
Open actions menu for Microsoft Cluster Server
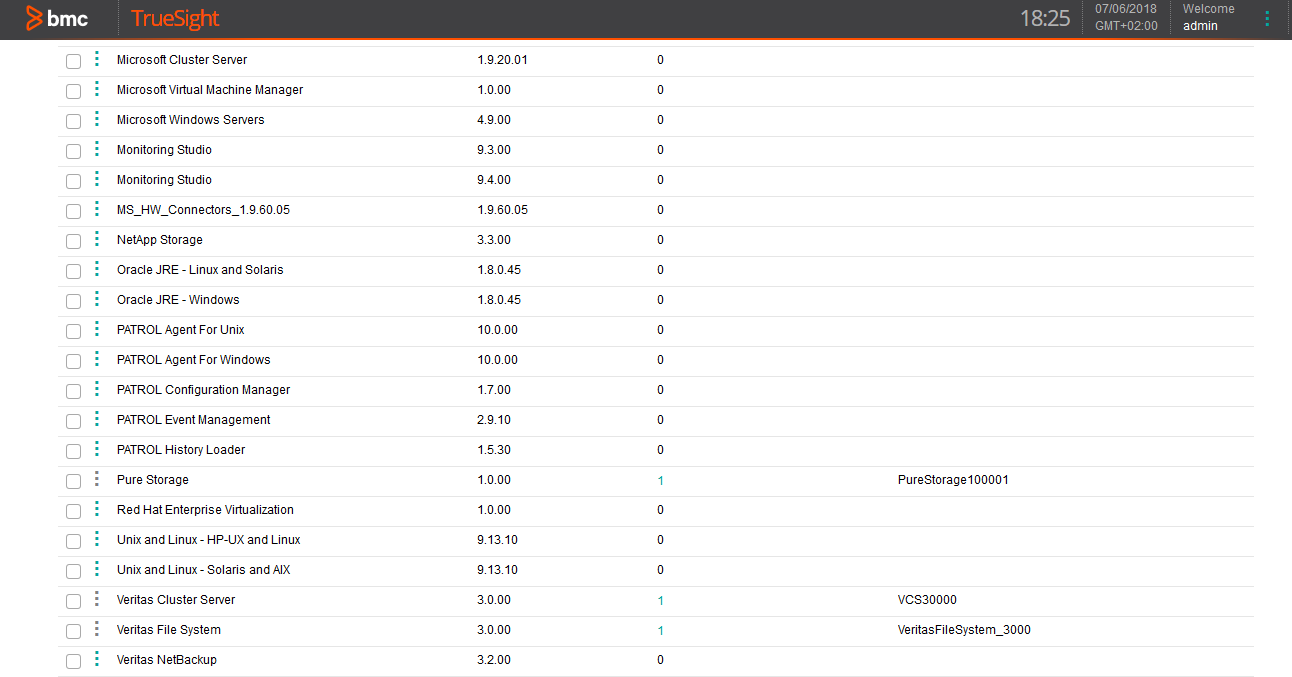(x=97, y=59)
